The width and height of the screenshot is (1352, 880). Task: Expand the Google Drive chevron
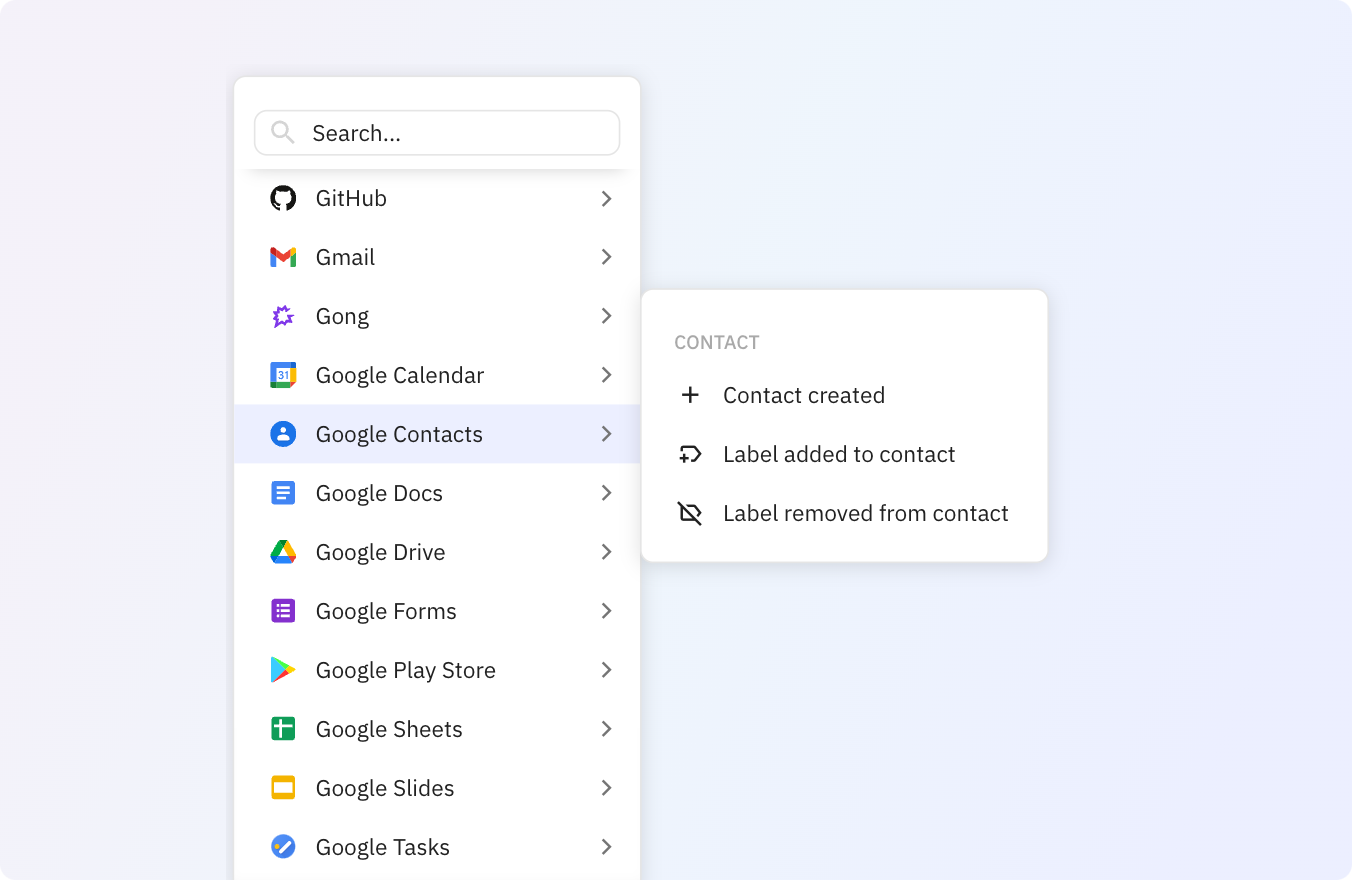point(606,552)
